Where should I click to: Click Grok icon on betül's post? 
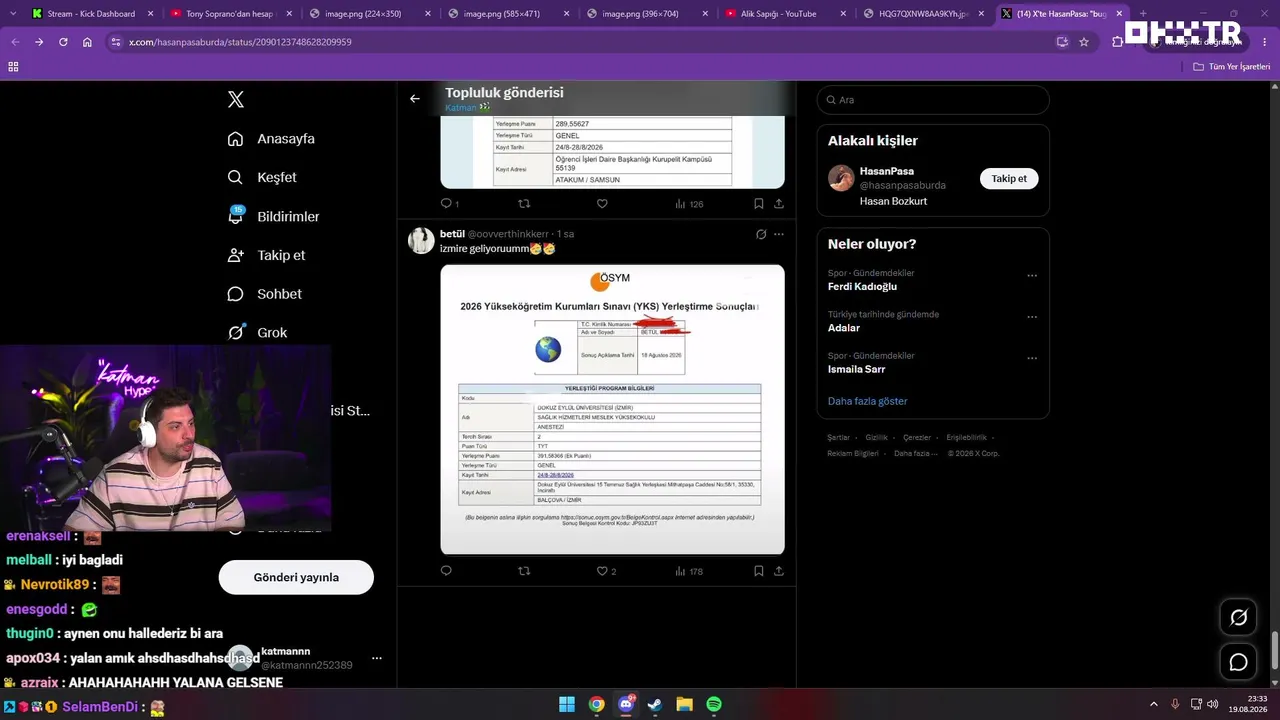click(761, 234)
